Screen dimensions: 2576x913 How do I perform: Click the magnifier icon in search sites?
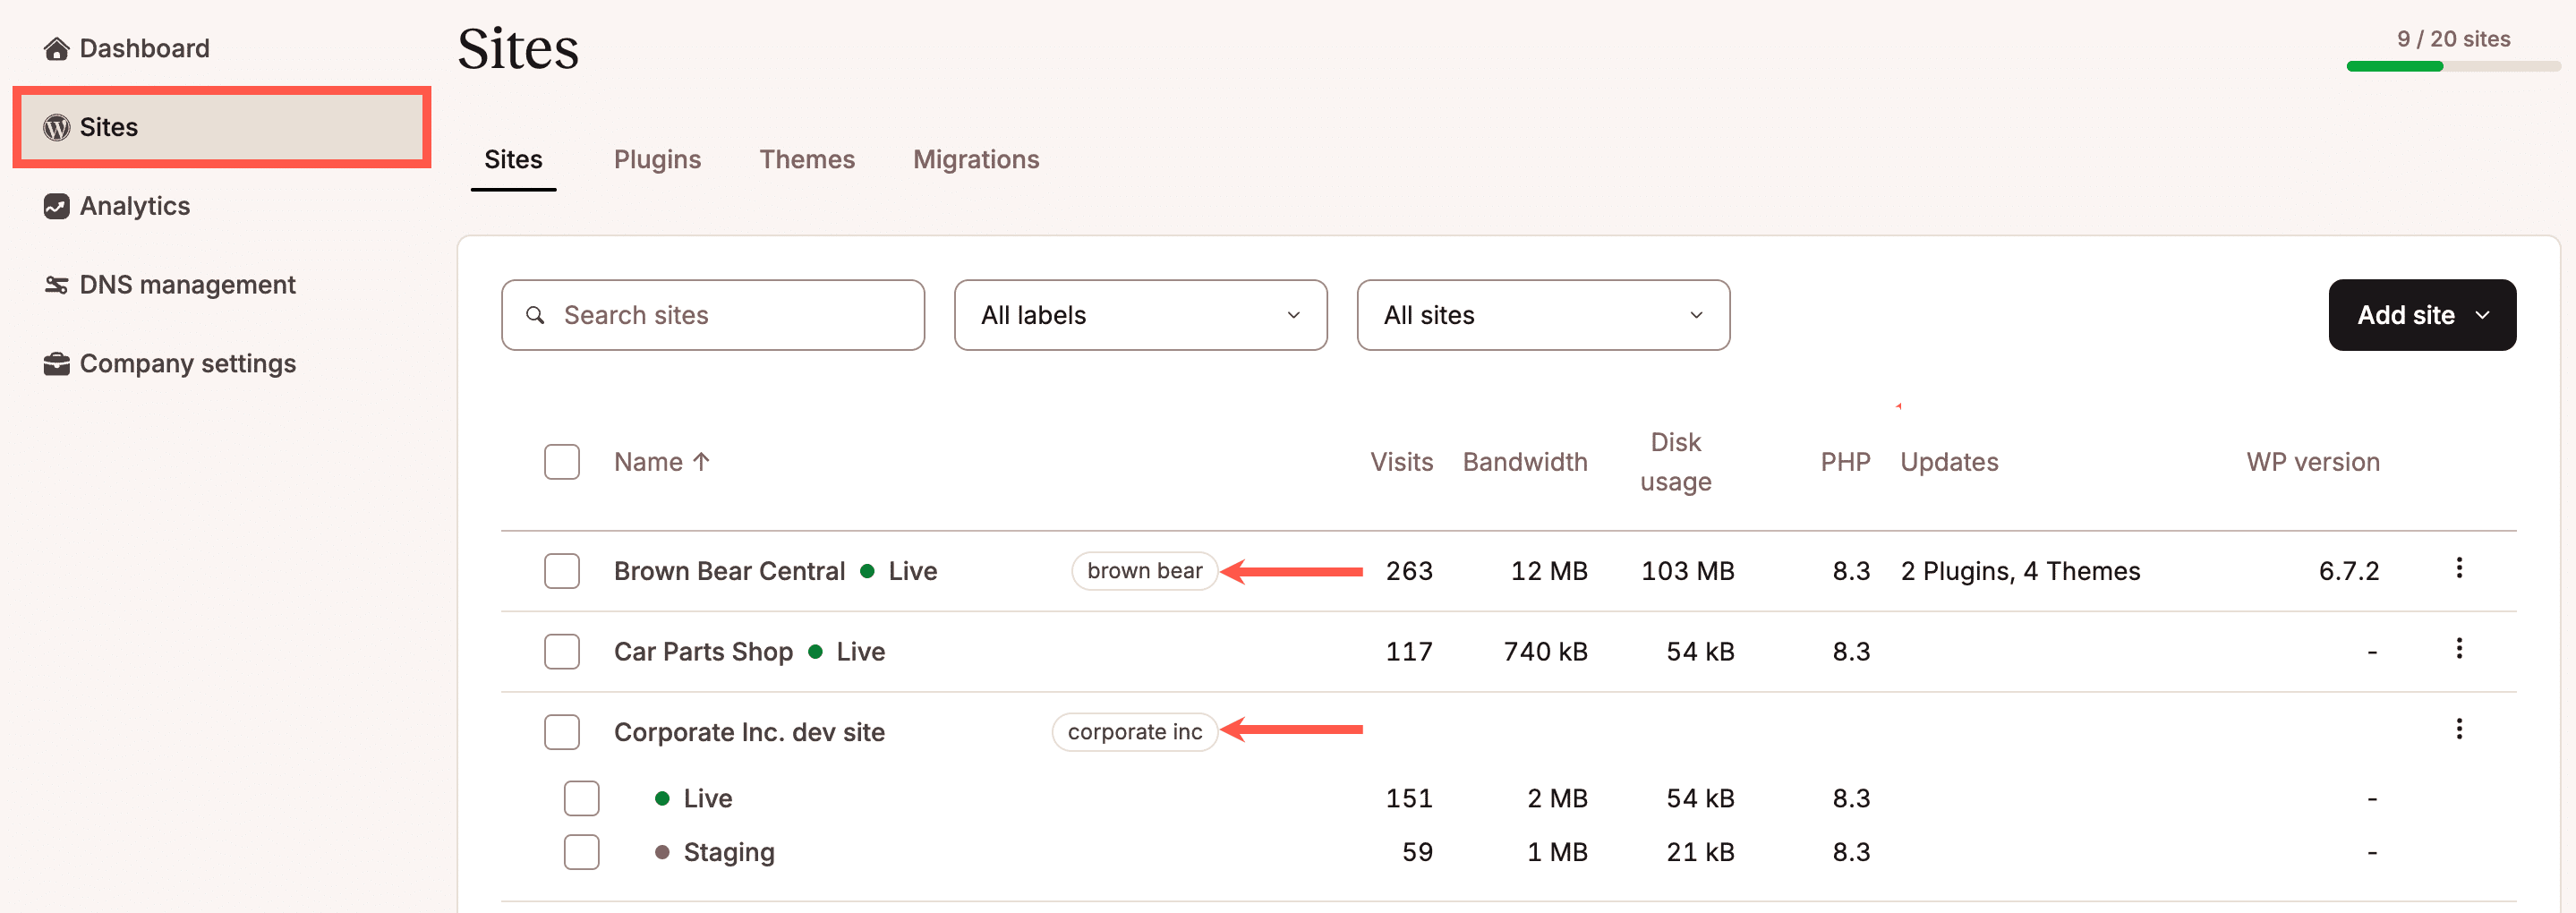pos(536,314)
